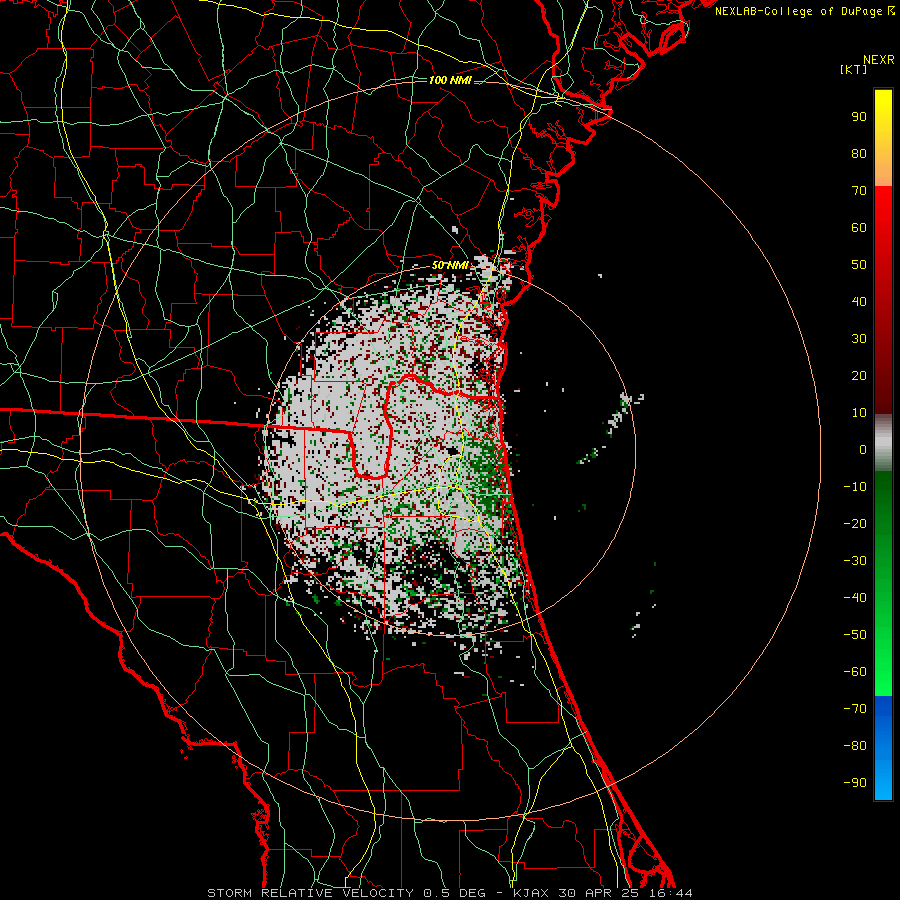This screenshot has width=900, height=900.
Task: Click the 50 value on the velocity scale
Action: [859, 265]
